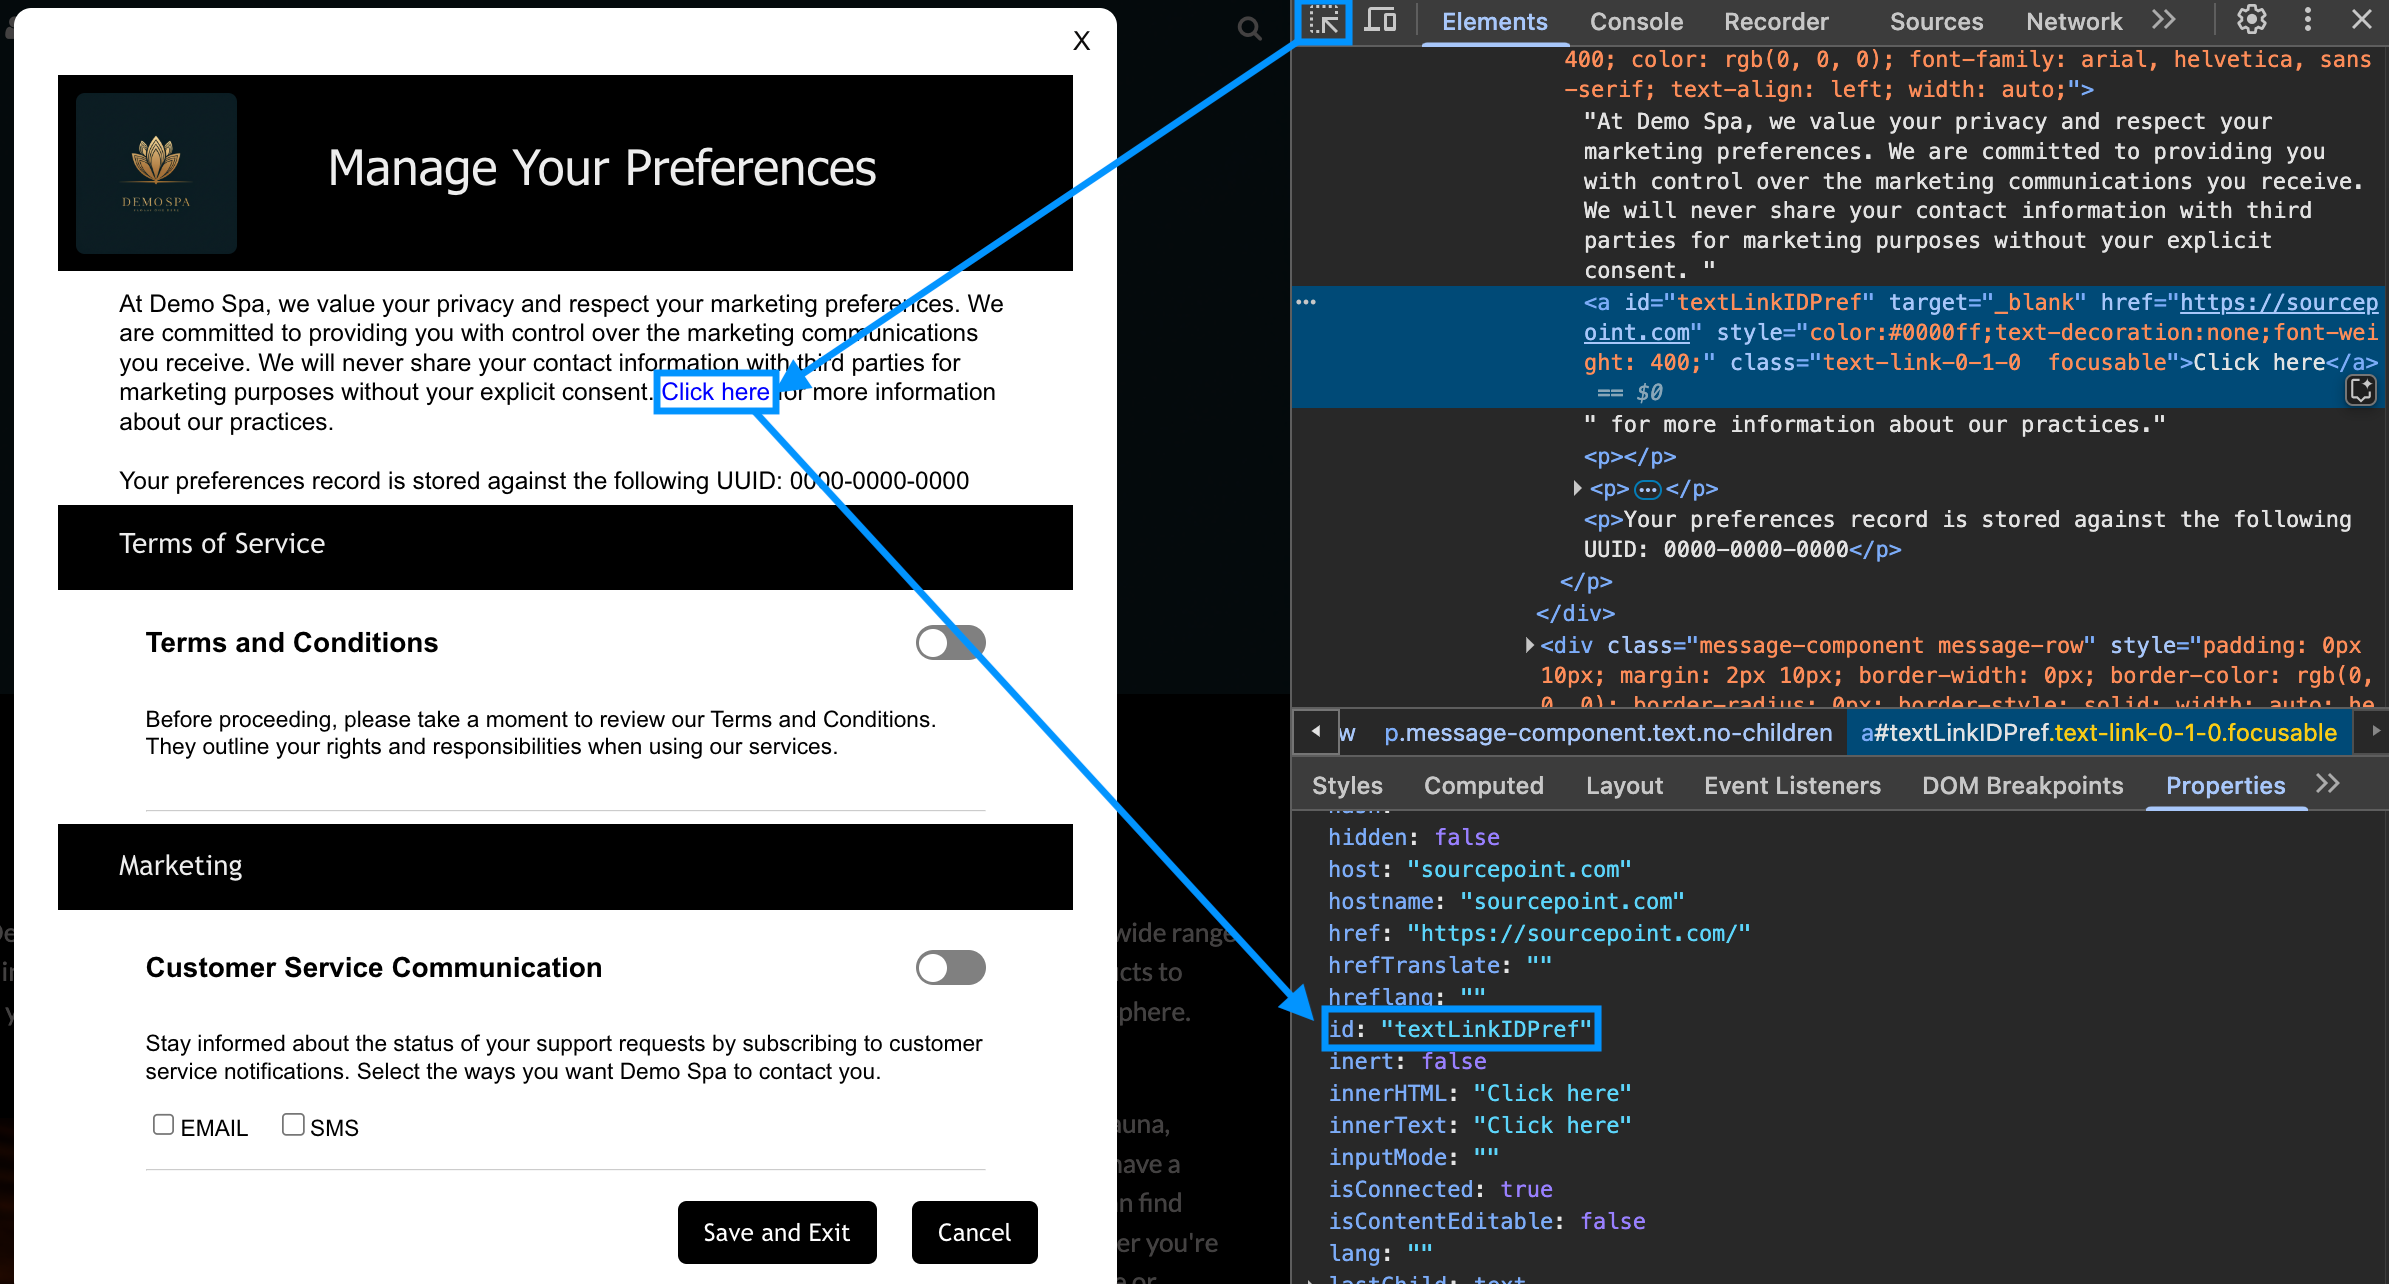Click the isConnected: true property
This screenshot has height=1284, width=2389.
[1440, 1189]
